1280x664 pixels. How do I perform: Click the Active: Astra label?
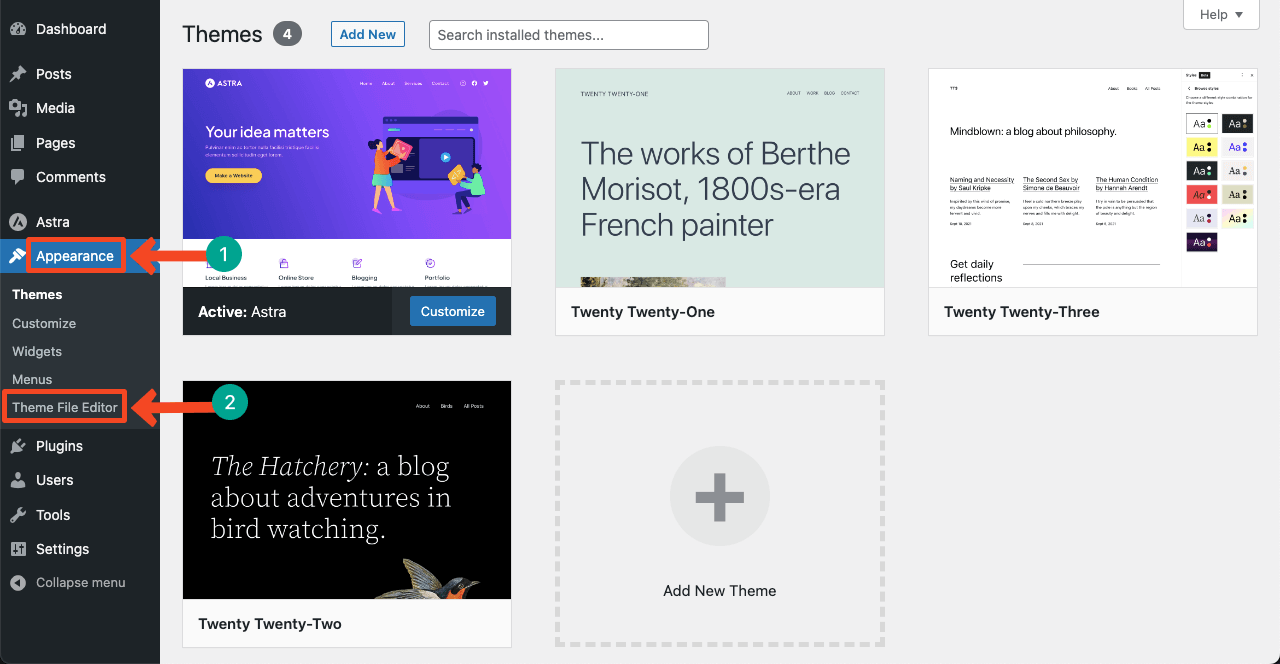(242, 311)
